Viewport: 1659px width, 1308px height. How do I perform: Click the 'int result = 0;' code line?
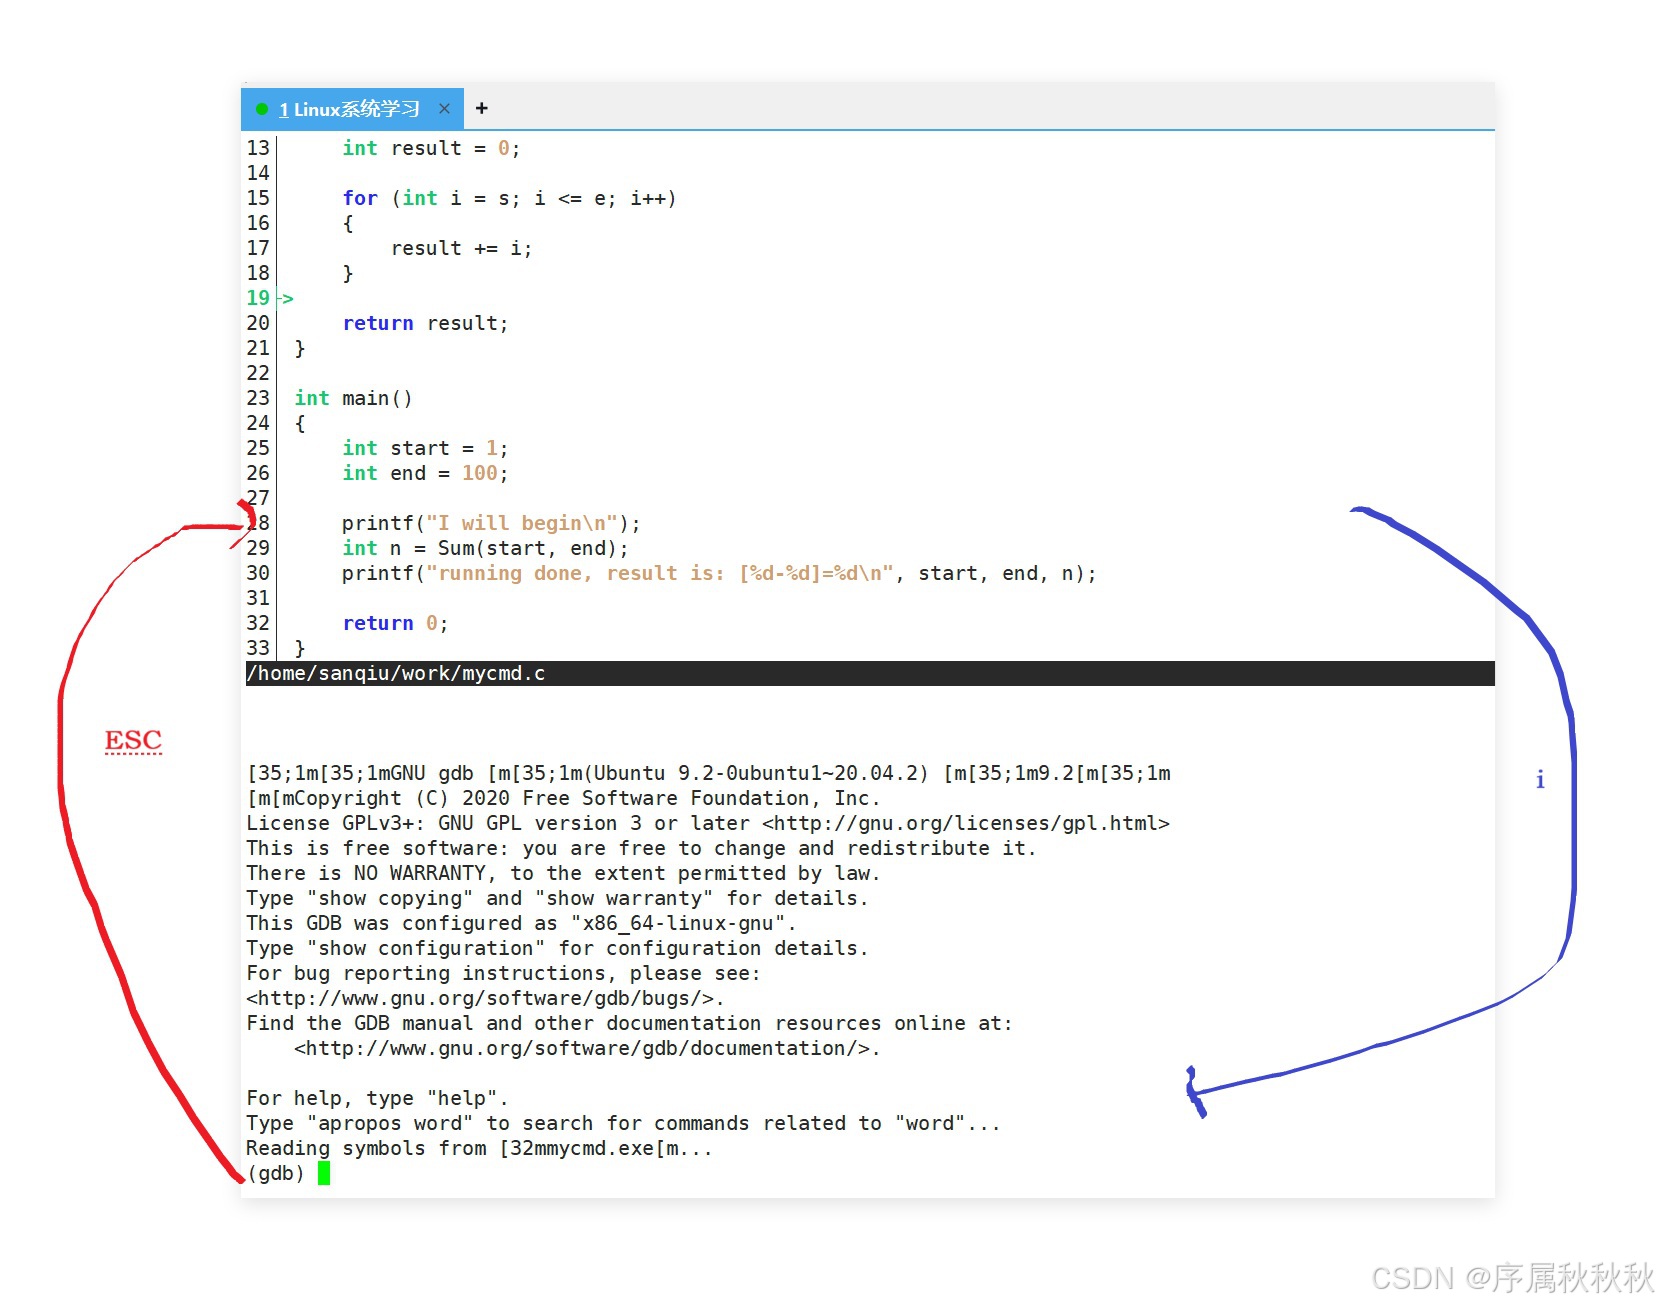coord(431,148)
